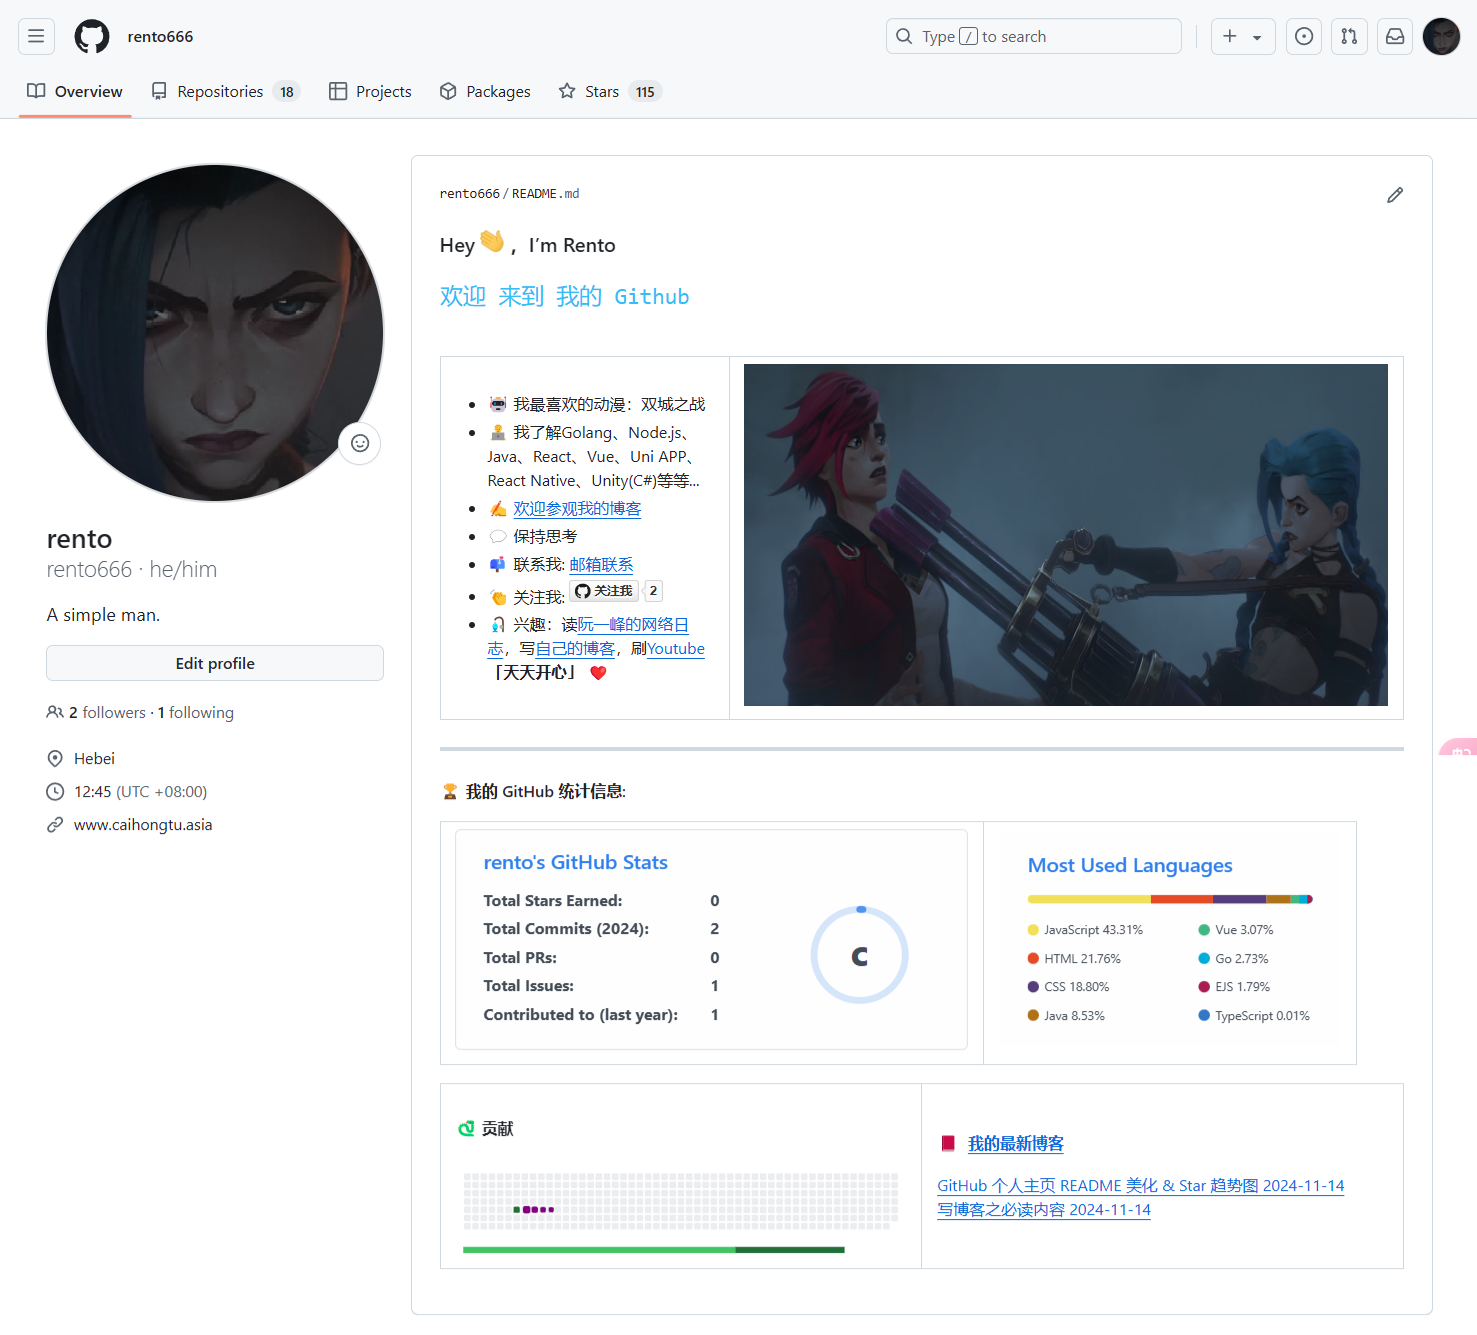Click the rento666 / README.md path link
This screenshot has height=1335, width=1477.
tap(509, 193)
